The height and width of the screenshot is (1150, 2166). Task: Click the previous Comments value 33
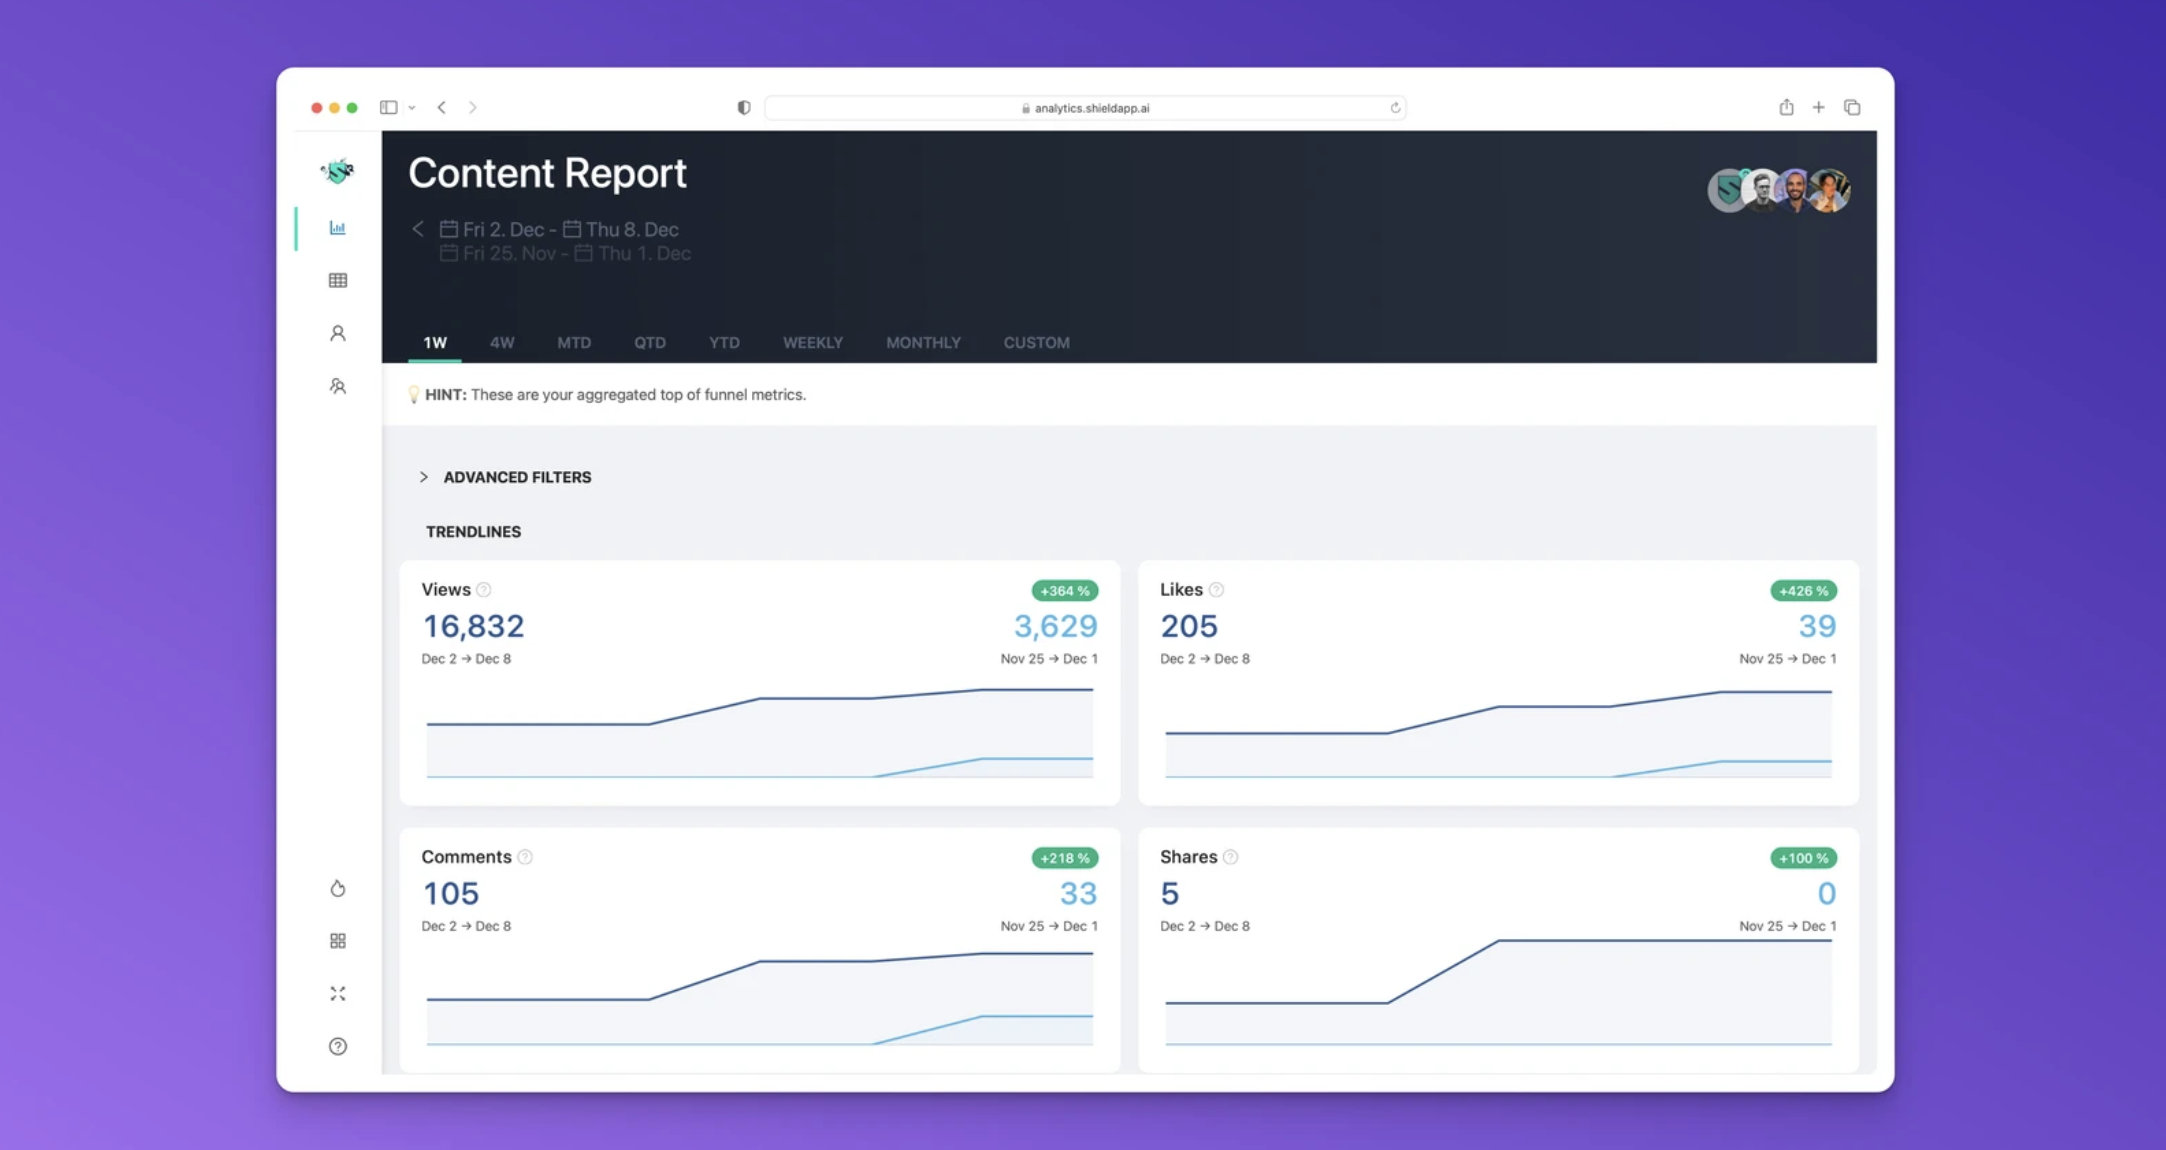point(1078,893)
